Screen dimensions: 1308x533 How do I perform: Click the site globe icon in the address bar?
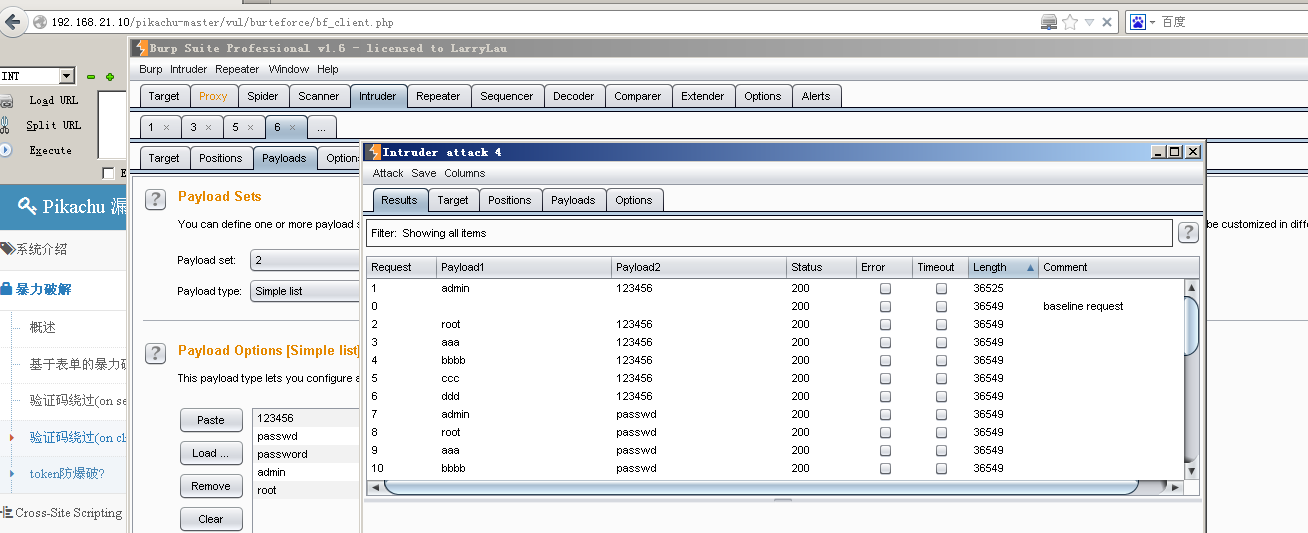40,22
